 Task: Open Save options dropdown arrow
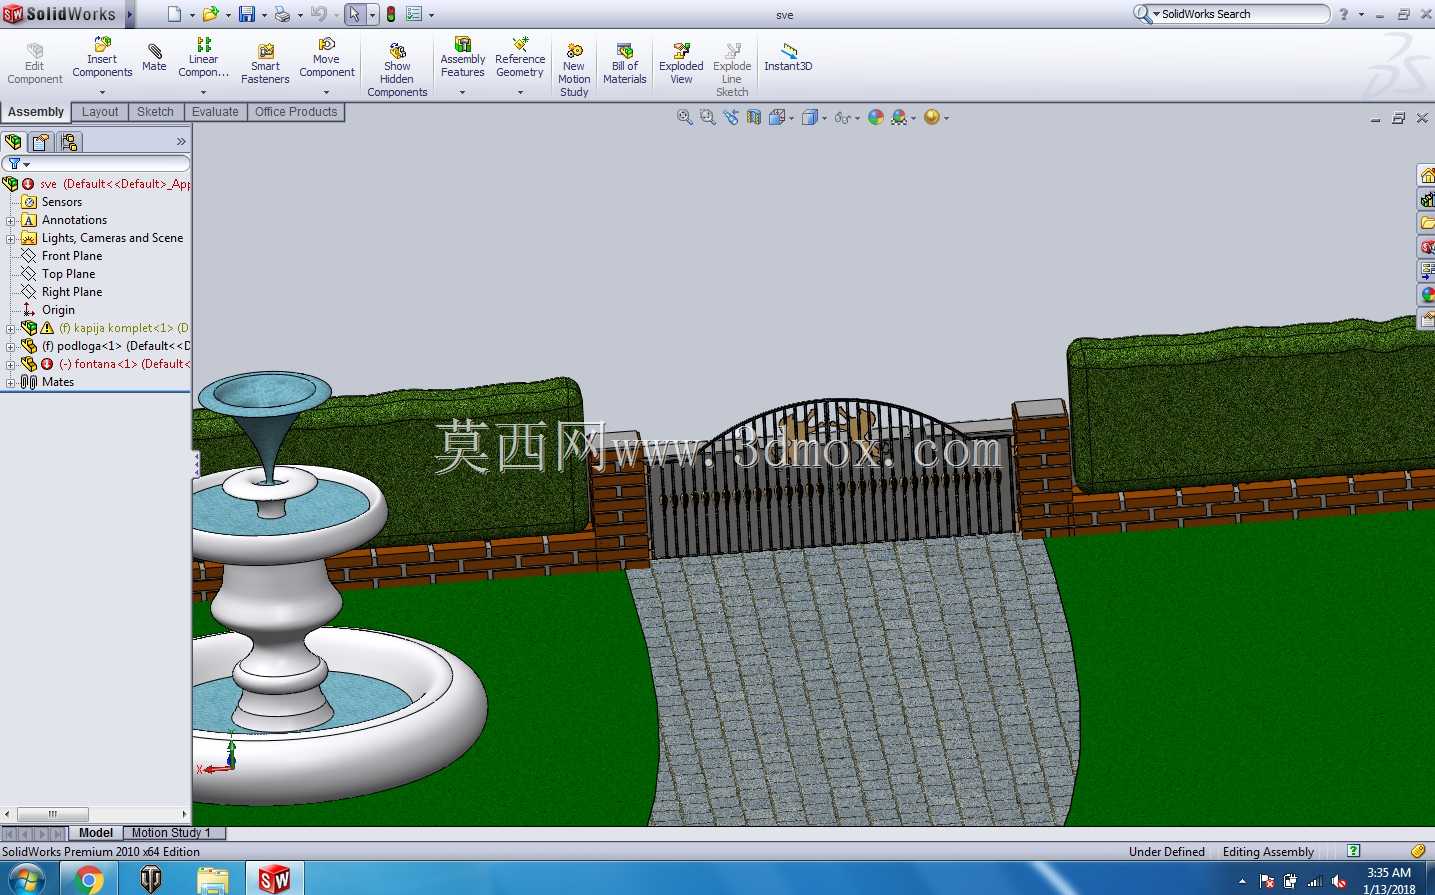(264, 15)
